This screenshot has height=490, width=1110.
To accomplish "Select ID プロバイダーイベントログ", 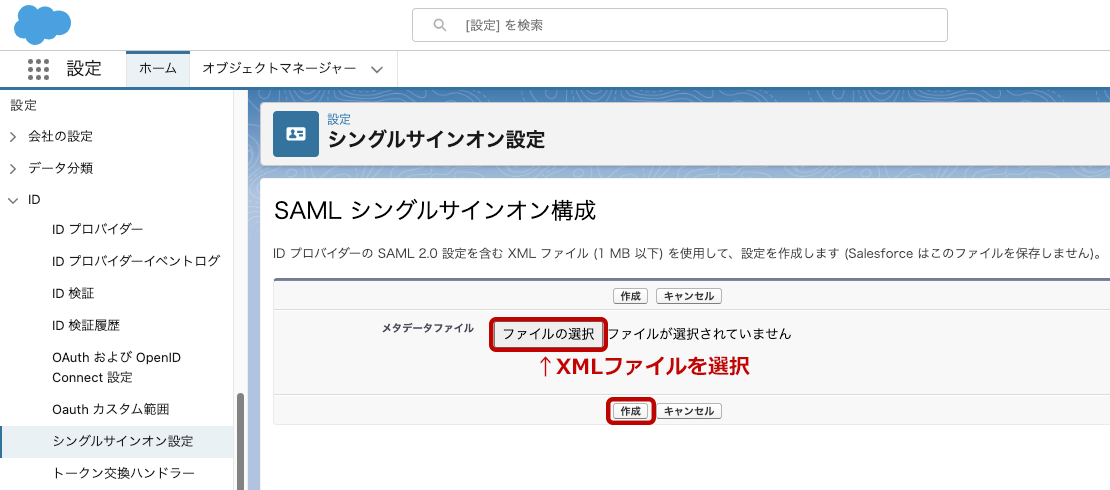I will click(x=135, y=262).
